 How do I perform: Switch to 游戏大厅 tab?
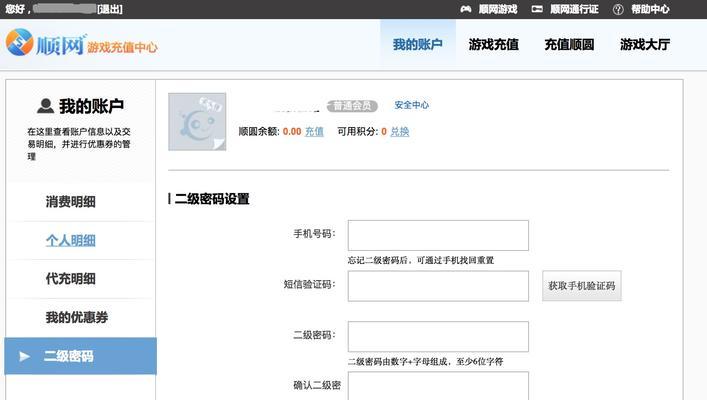(645, 44)
